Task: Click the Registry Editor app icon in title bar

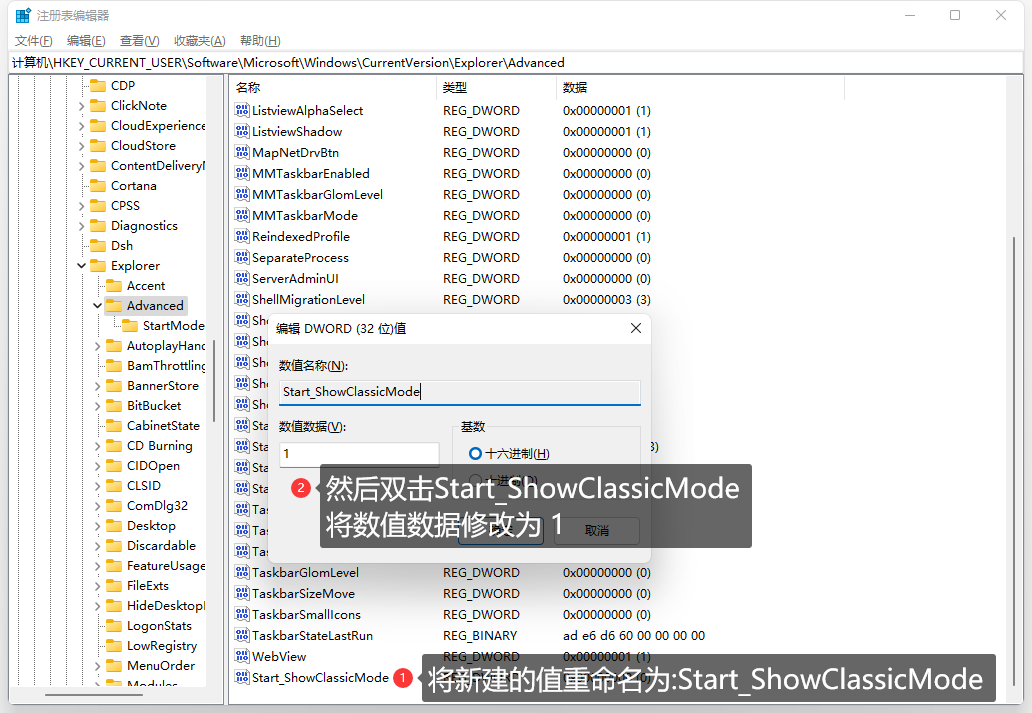Action: pos(22,15)
